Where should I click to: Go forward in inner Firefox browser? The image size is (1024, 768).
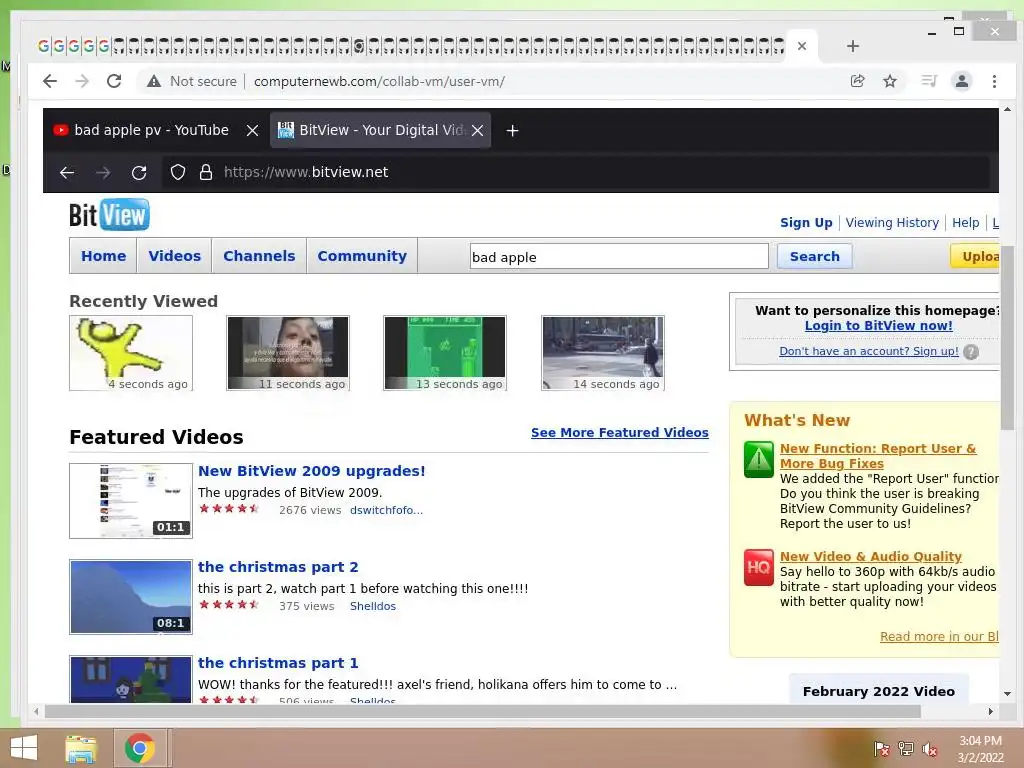tap(103, 172)
